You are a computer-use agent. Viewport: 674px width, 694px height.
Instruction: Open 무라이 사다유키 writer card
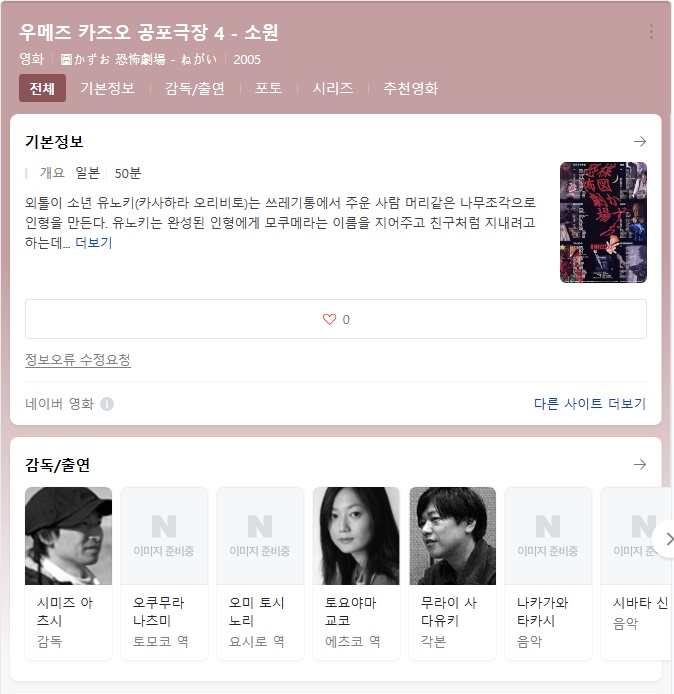tap(452, 574)
